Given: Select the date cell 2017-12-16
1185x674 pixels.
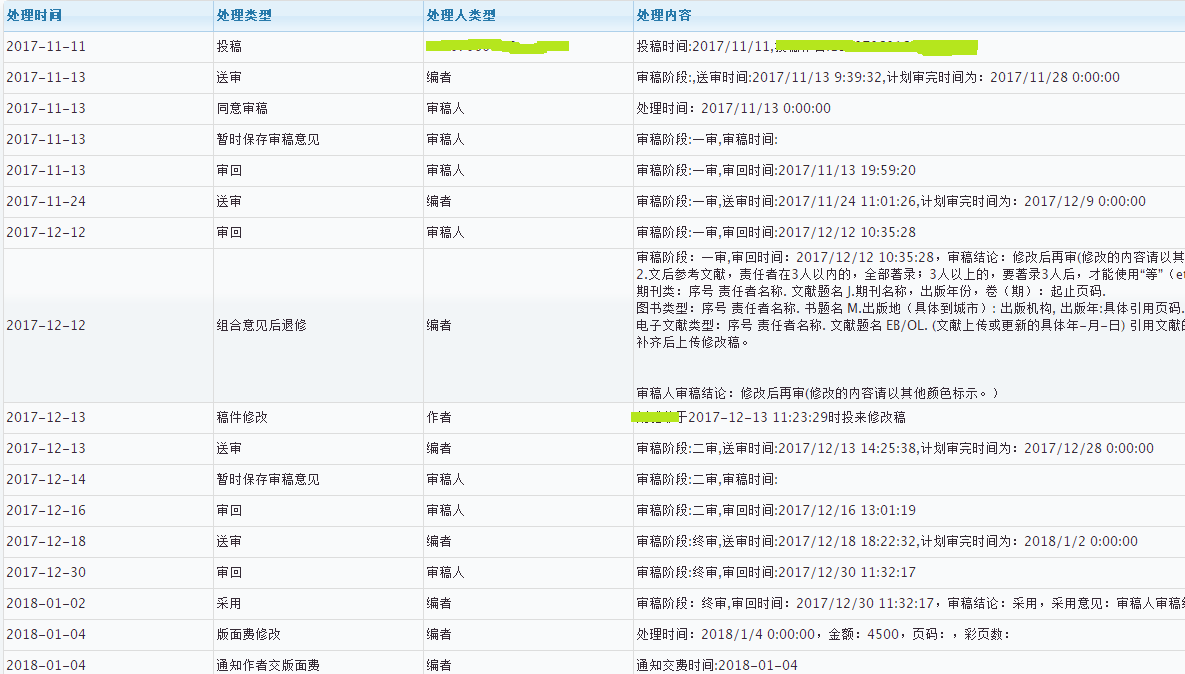Looking at the screenshot, I should 46,510.
